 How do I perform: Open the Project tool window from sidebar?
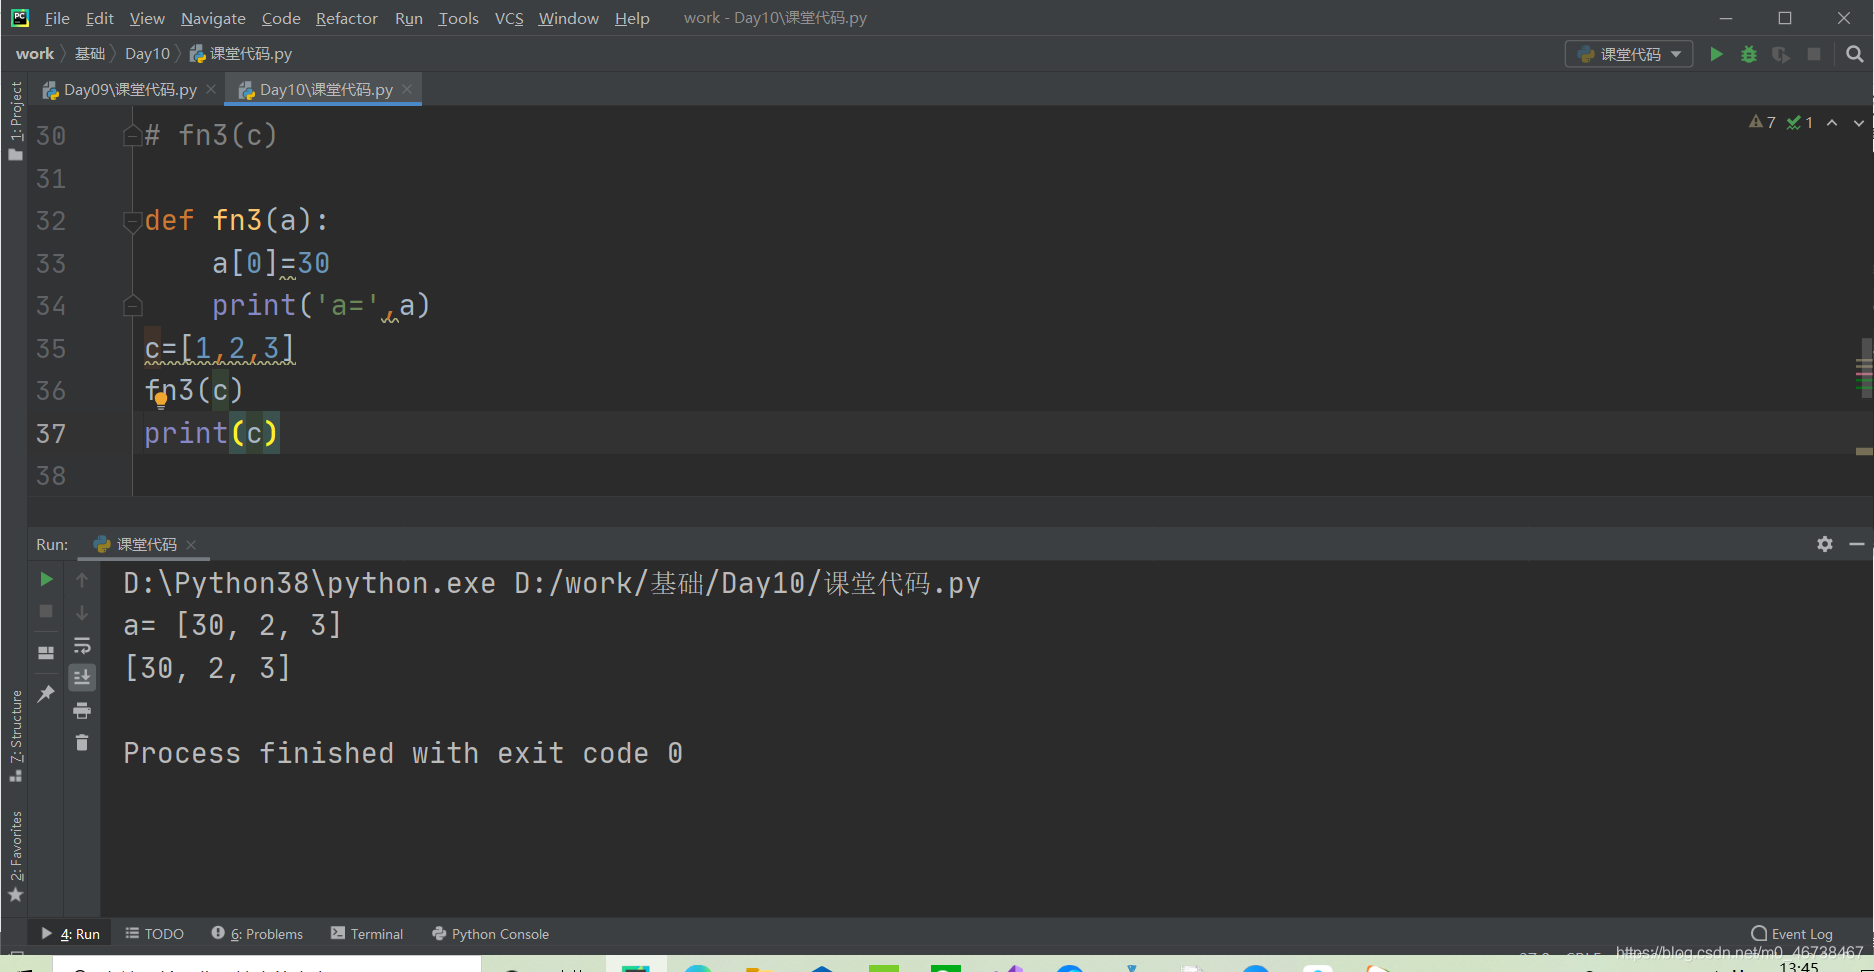point(15,121)
